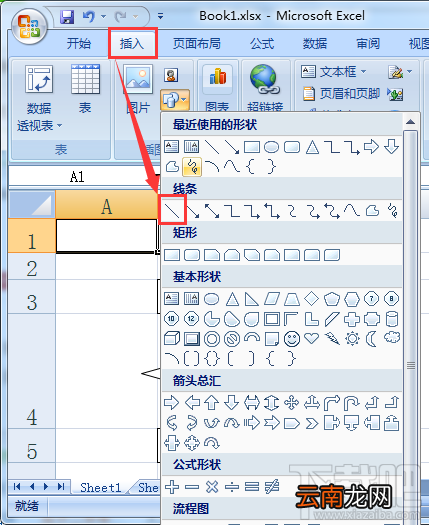Insert a chart with the 图表 button
This screenshot has height=525, width=429.
(218, 88)
